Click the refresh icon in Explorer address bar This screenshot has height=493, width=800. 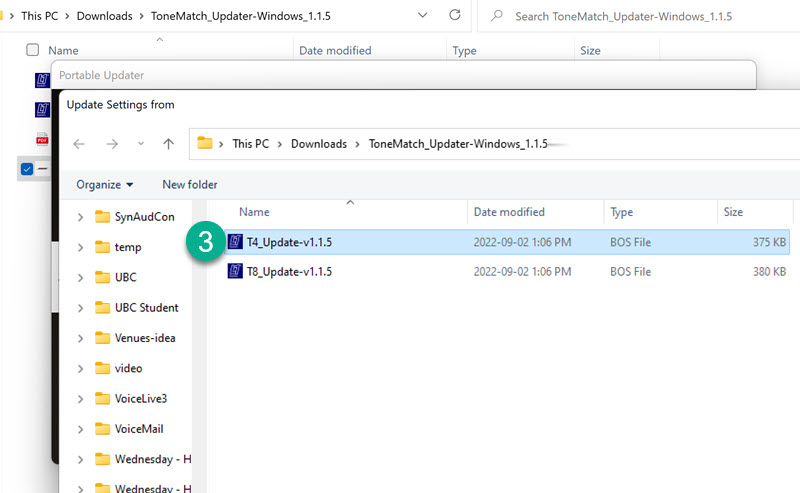coord(455,16)
